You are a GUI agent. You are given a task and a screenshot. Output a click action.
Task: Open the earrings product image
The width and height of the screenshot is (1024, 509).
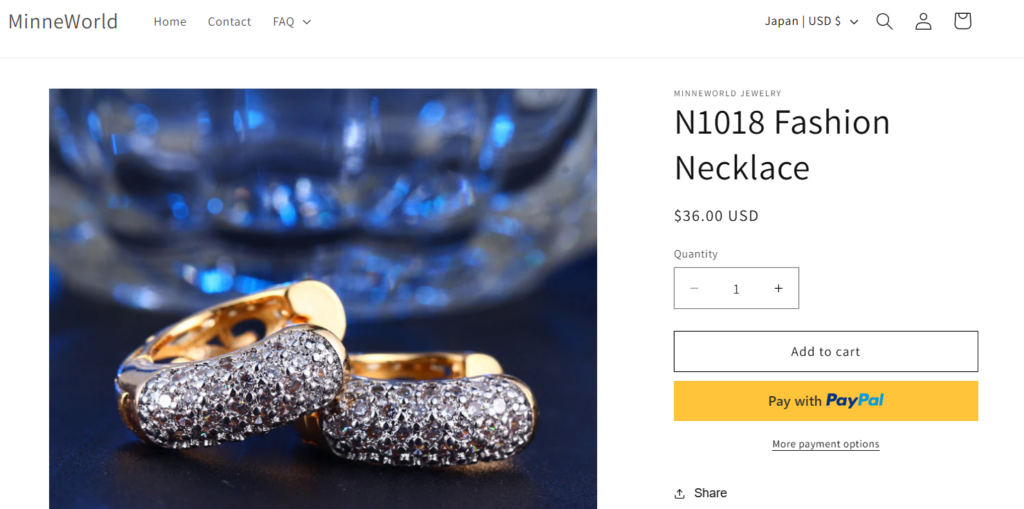pyautogui.click(x=323, y=299)
